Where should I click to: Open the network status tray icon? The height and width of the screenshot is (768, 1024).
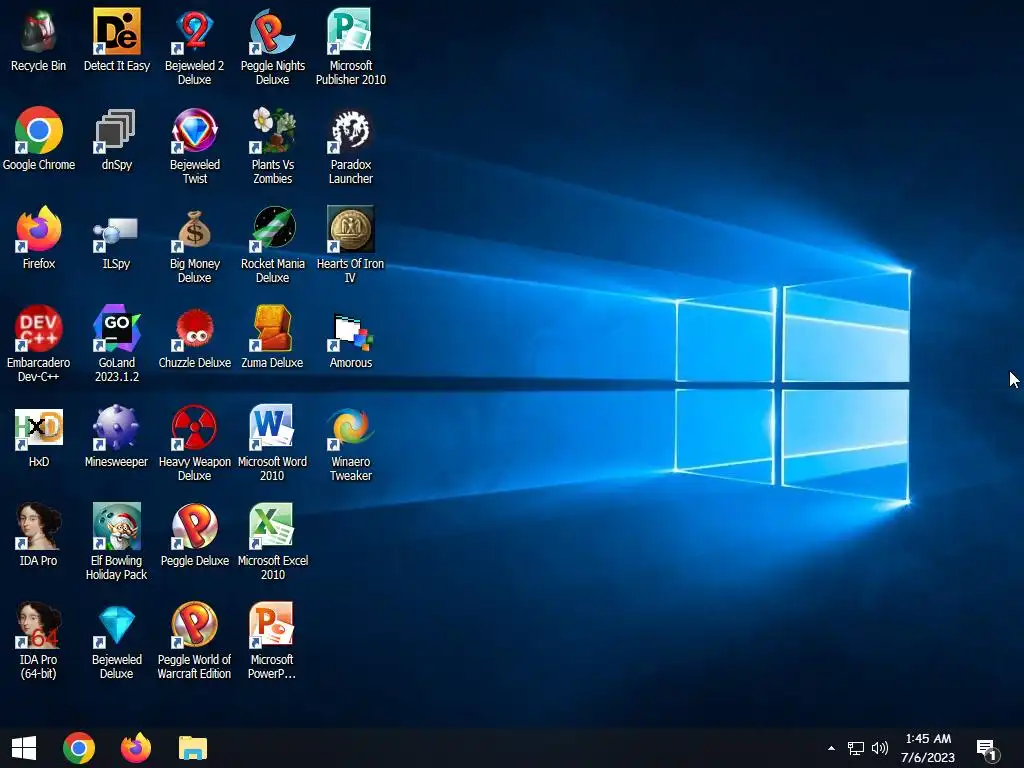[x=856, y=748]
